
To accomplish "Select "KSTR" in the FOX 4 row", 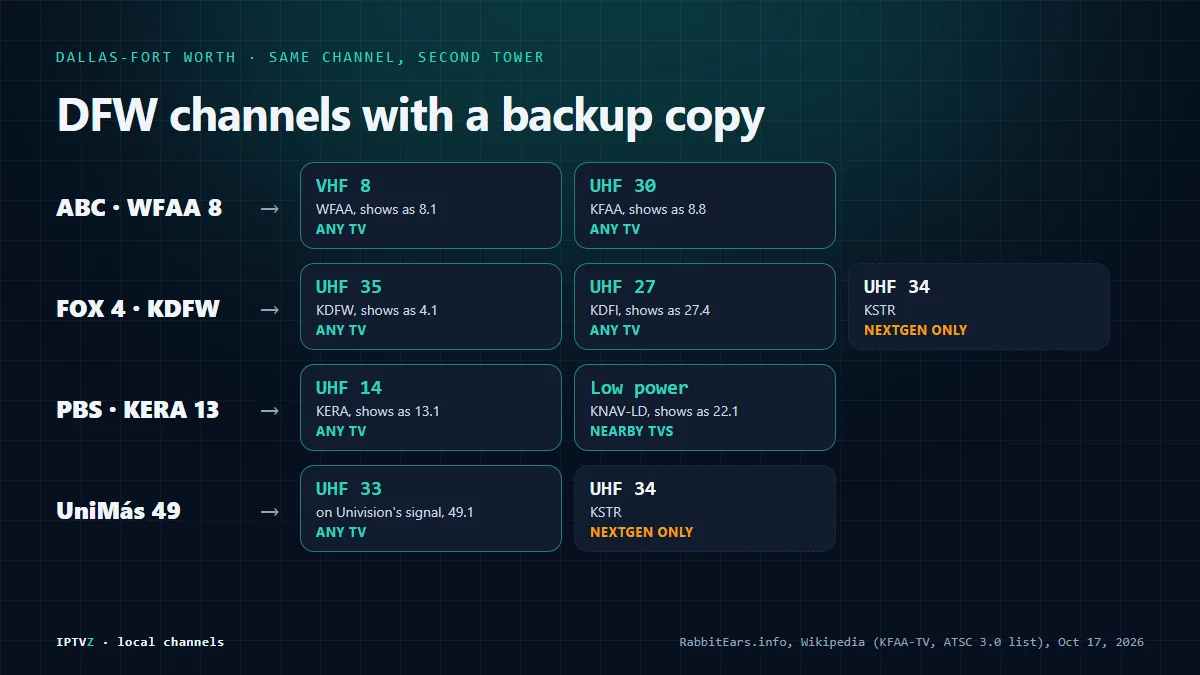I will click(x=880, y=311).
